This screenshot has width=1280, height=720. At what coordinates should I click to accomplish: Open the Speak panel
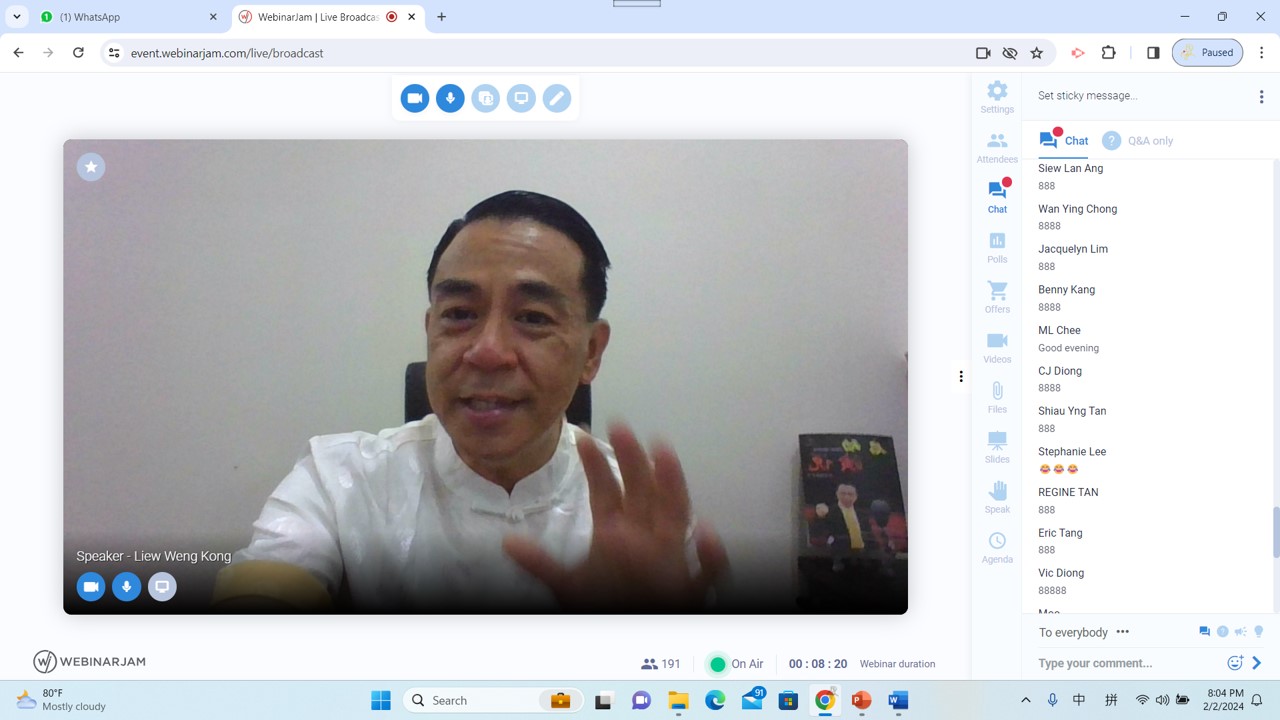pos(997,497)
